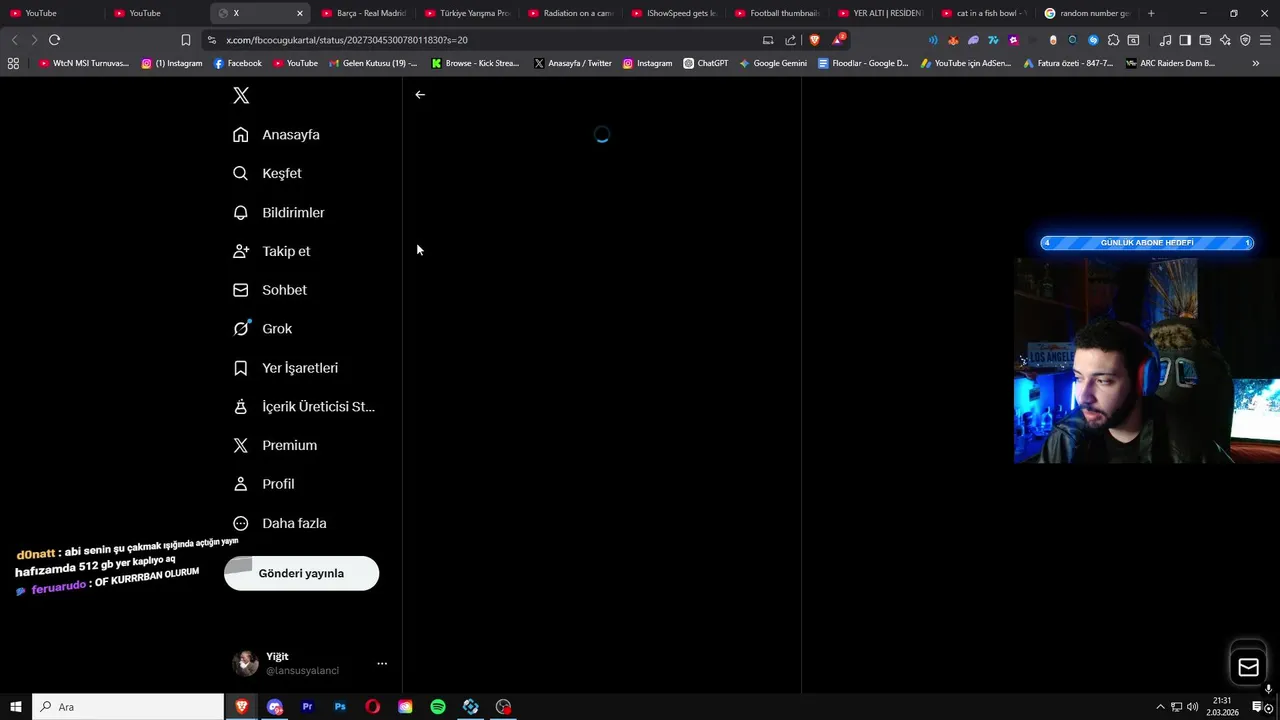Open the MetaMask fox extension

point(953,40)
